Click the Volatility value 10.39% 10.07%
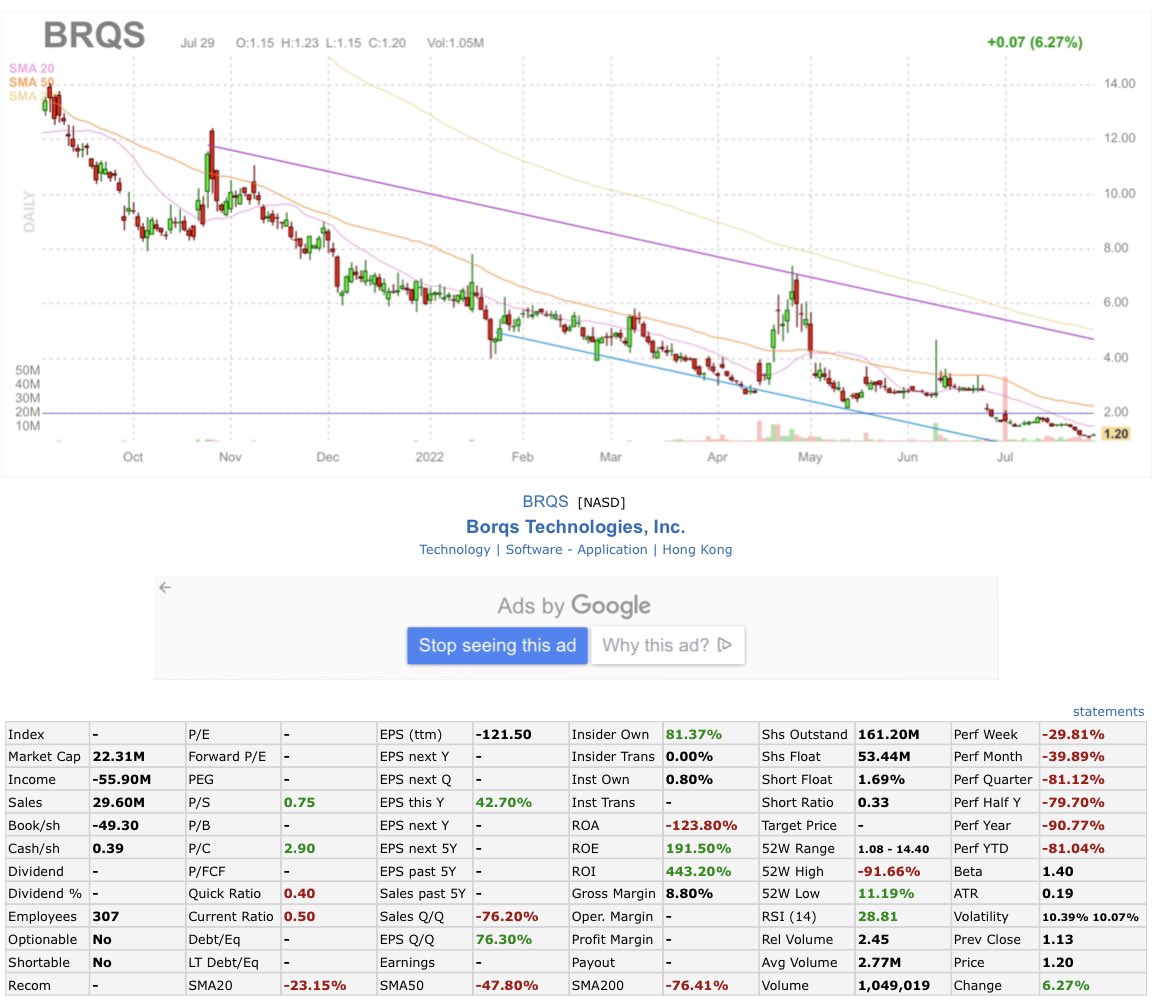Viewport: 1170px width, 1008px height. point(1091,917)
